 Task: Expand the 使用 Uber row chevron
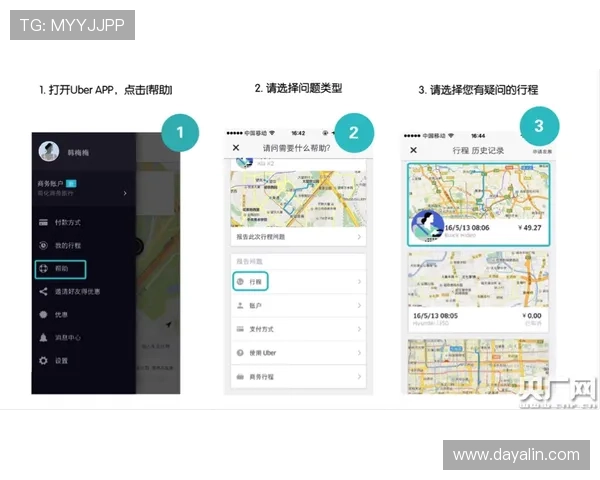pos(359,353)
